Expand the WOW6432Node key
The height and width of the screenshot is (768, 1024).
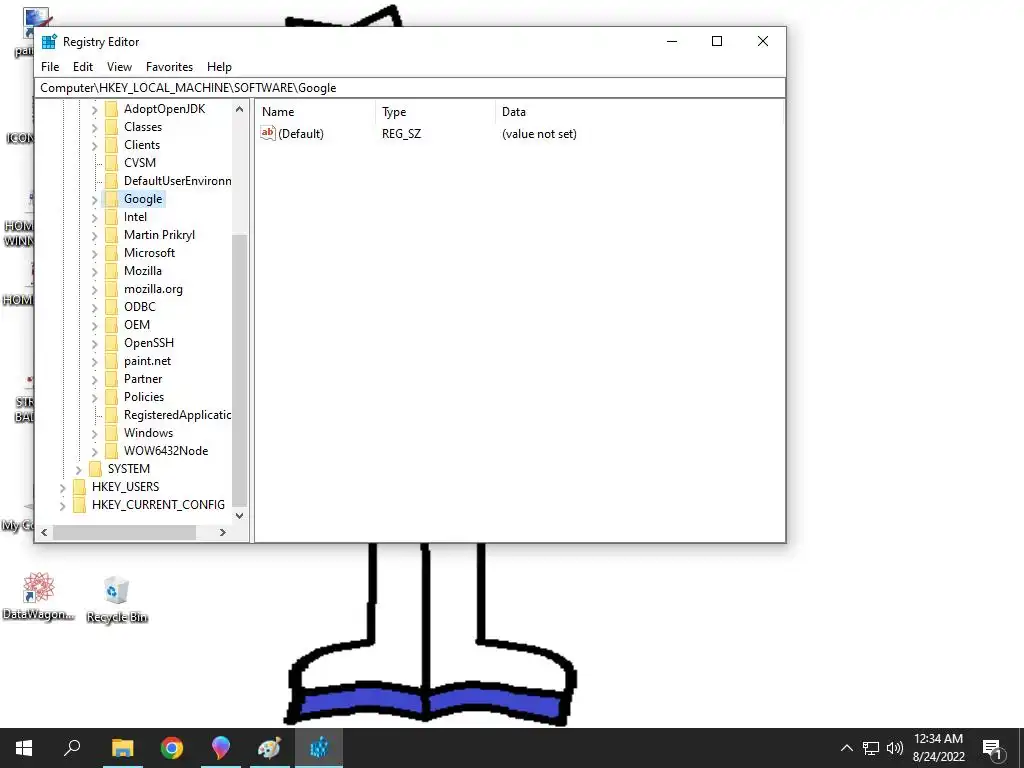[x=95, y=451]
